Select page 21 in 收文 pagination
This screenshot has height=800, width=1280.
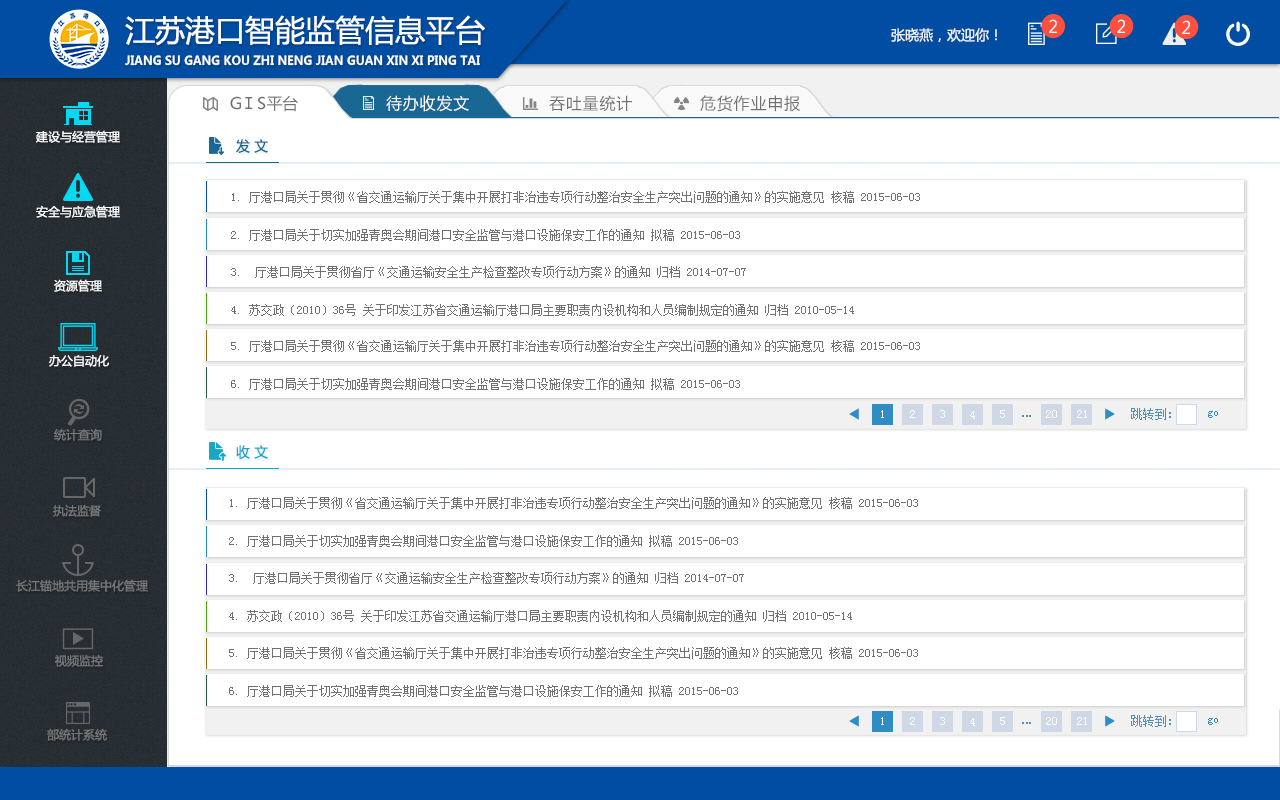click(1081, 721)
